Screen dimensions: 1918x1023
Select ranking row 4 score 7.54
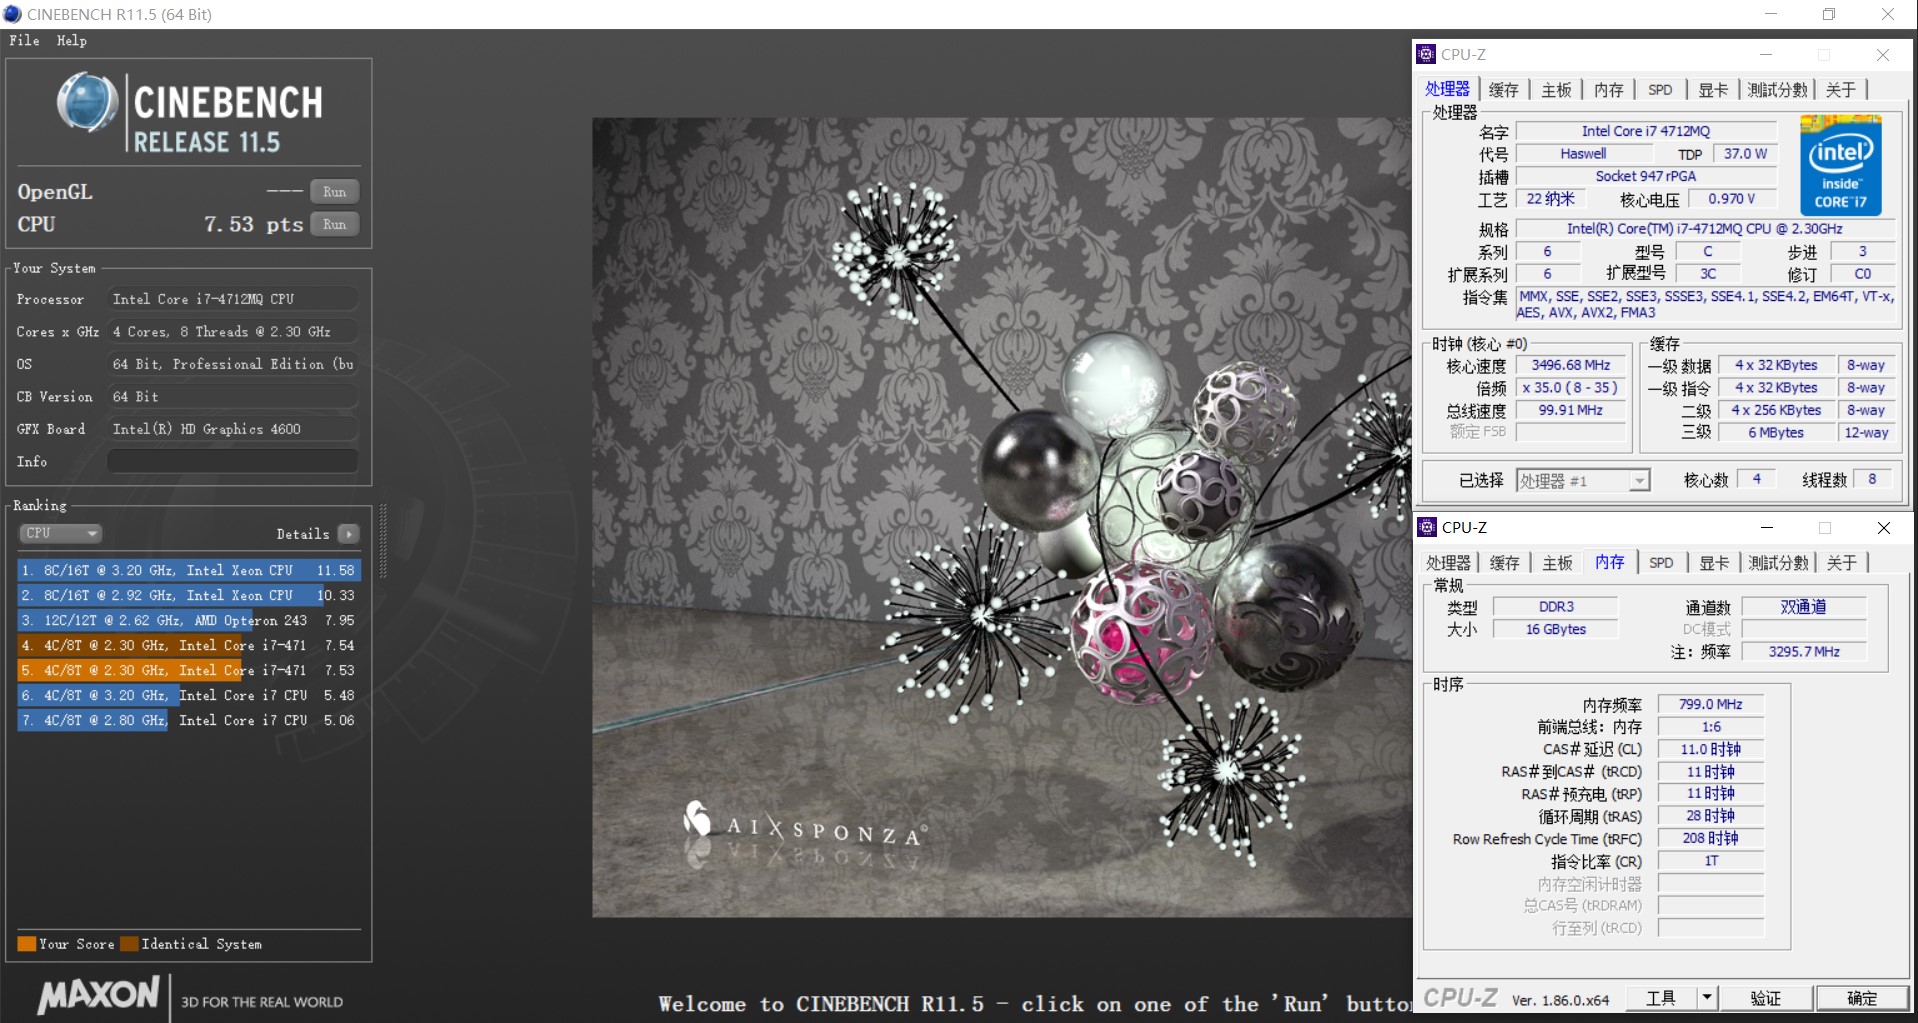188,645
